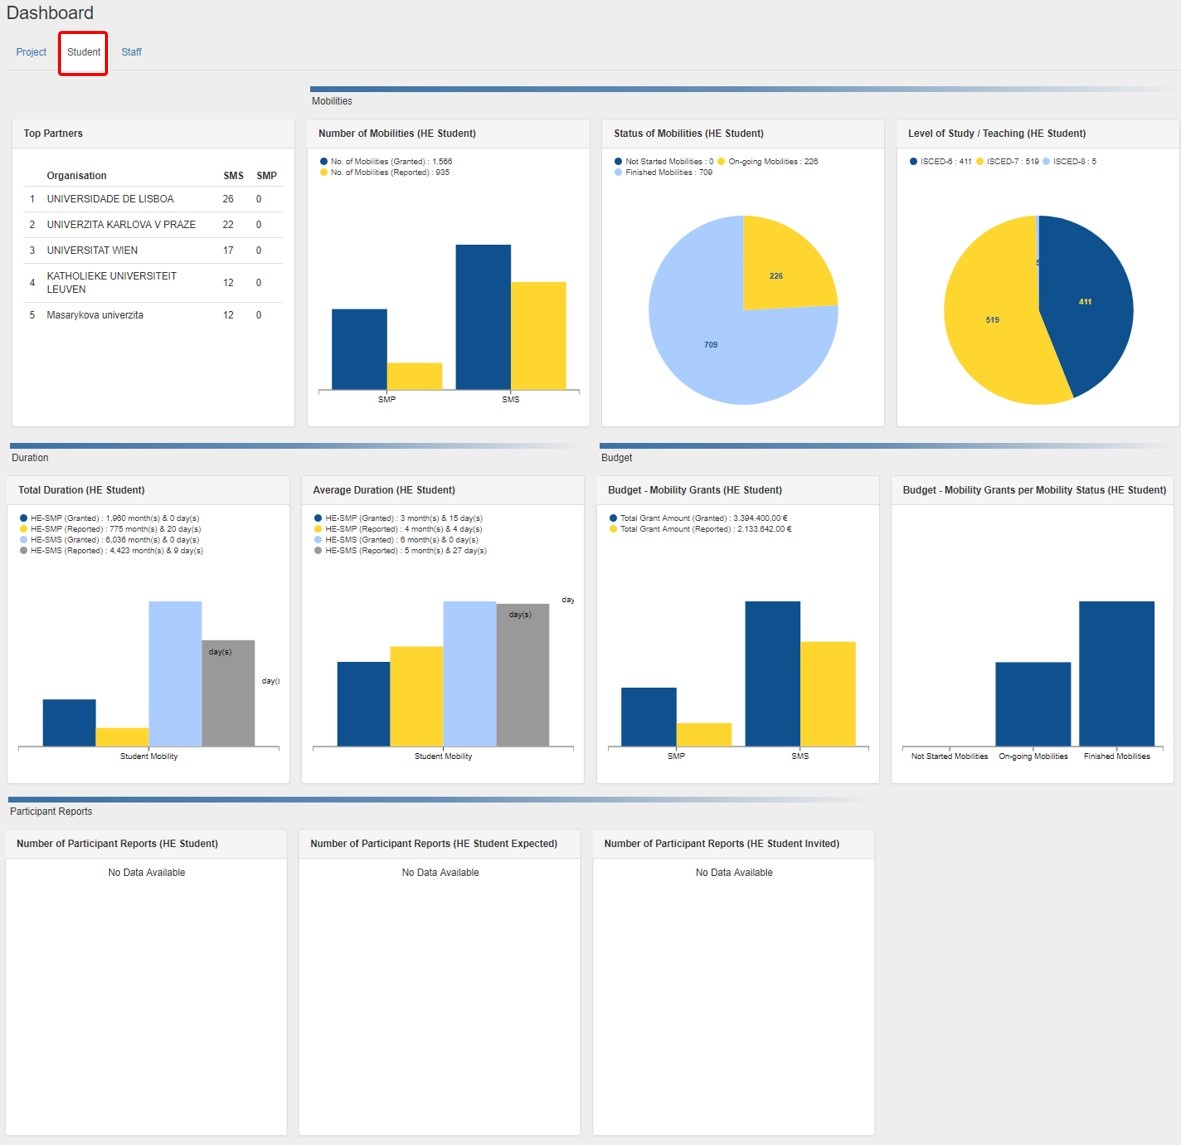Click SMP reported yellow bar in Number of Mobilities

click(x=415, y=376)
